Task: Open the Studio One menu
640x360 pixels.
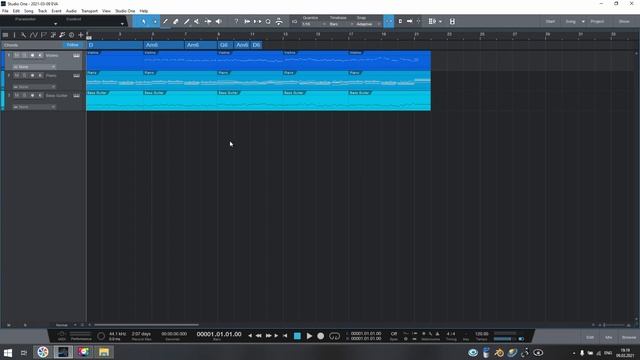Action: [125, 11]
